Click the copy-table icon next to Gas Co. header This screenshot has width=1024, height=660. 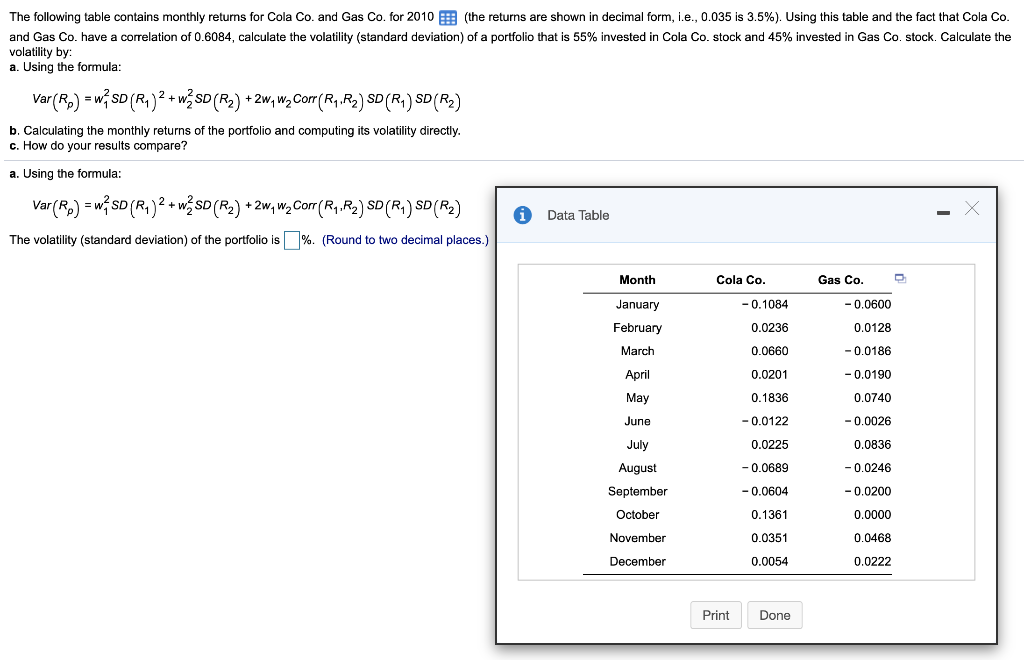click(900, 279)
